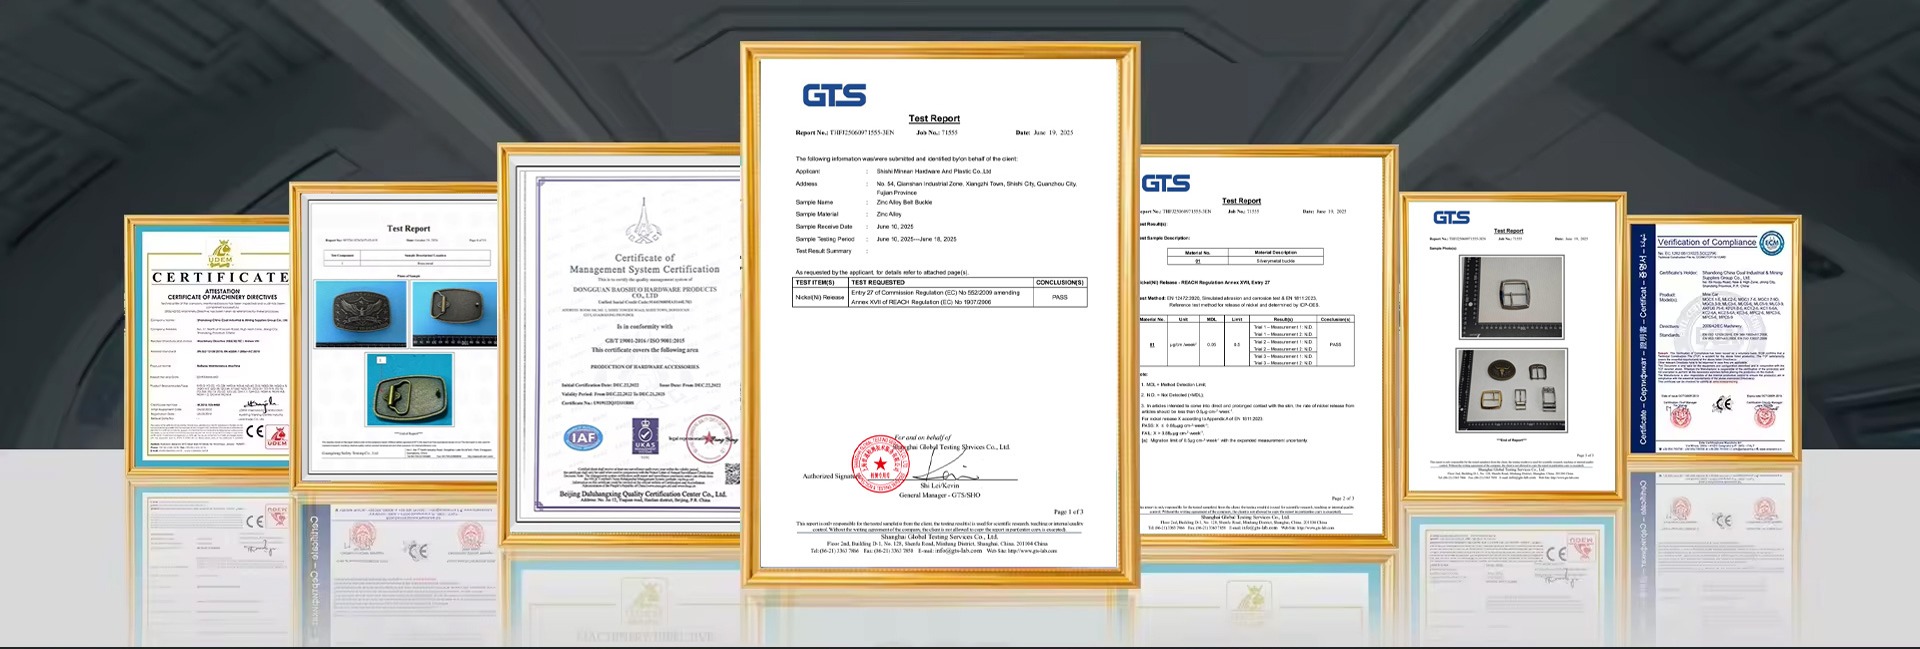The image size is (1920, 649).
Task: Click the 'Test Report' heading on the page 2 GTS report
Action: [1241, 201]
